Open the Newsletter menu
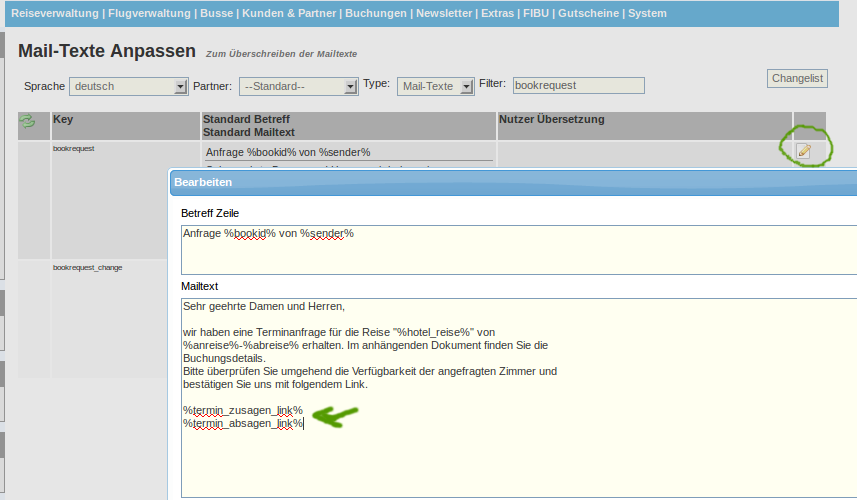Viewport: 857px width, 500px height. (446, 14)
